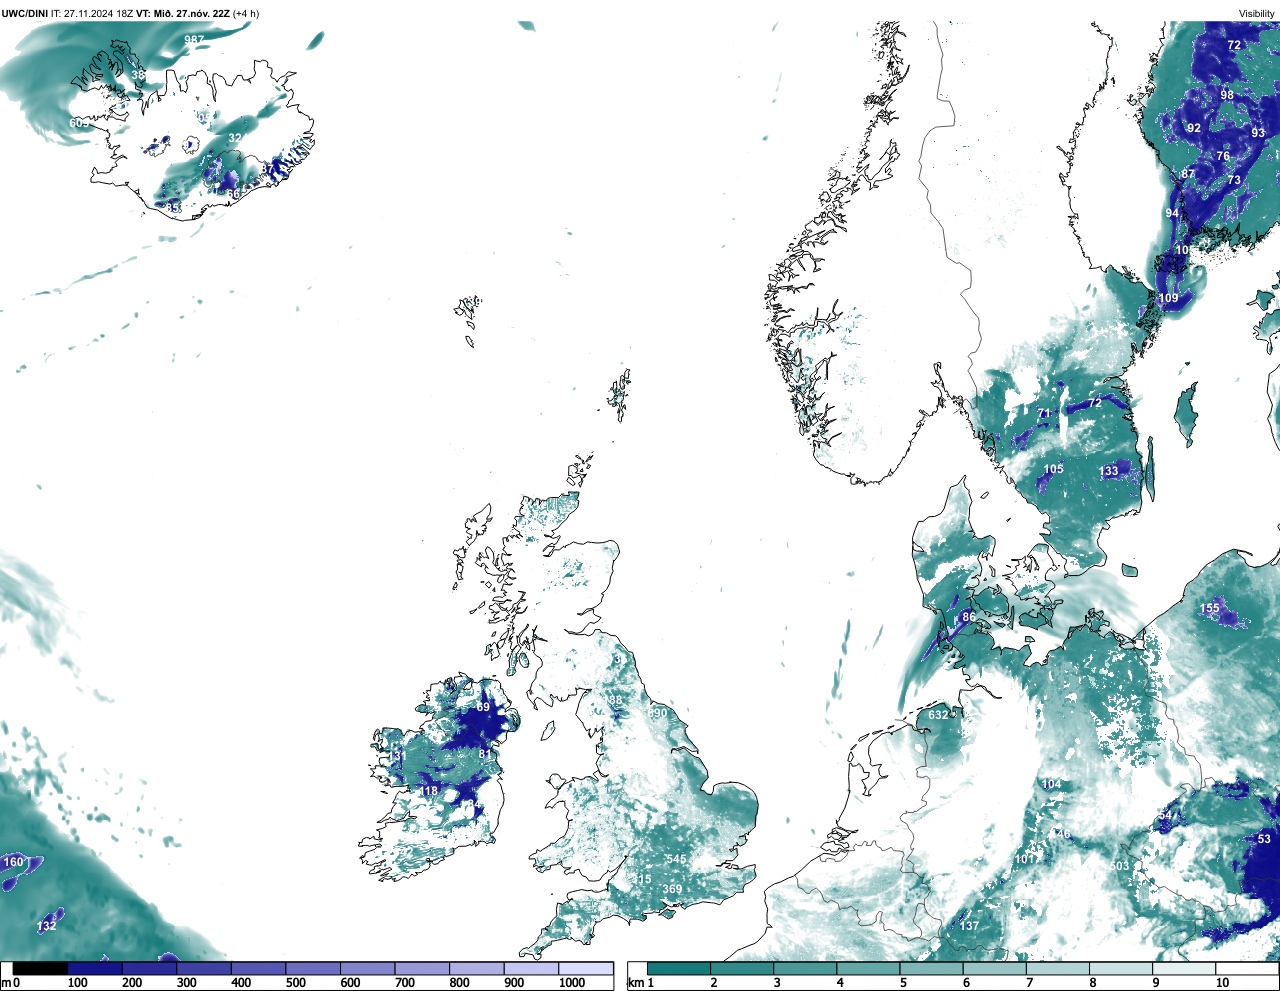Select the 4–5 km legend swatch
Viewport: 1280px width, 991px height.
coord(868,968)
